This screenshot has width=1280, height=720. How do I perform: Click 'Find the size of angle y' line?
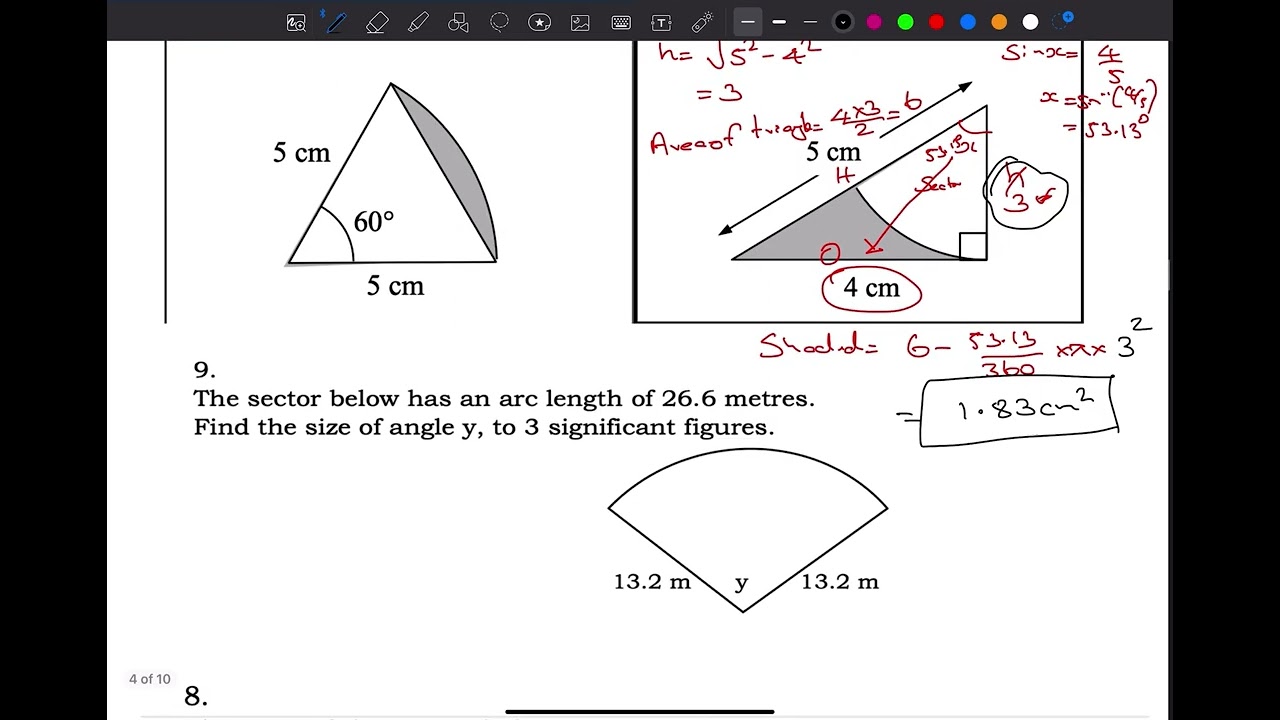coord(484,427)
